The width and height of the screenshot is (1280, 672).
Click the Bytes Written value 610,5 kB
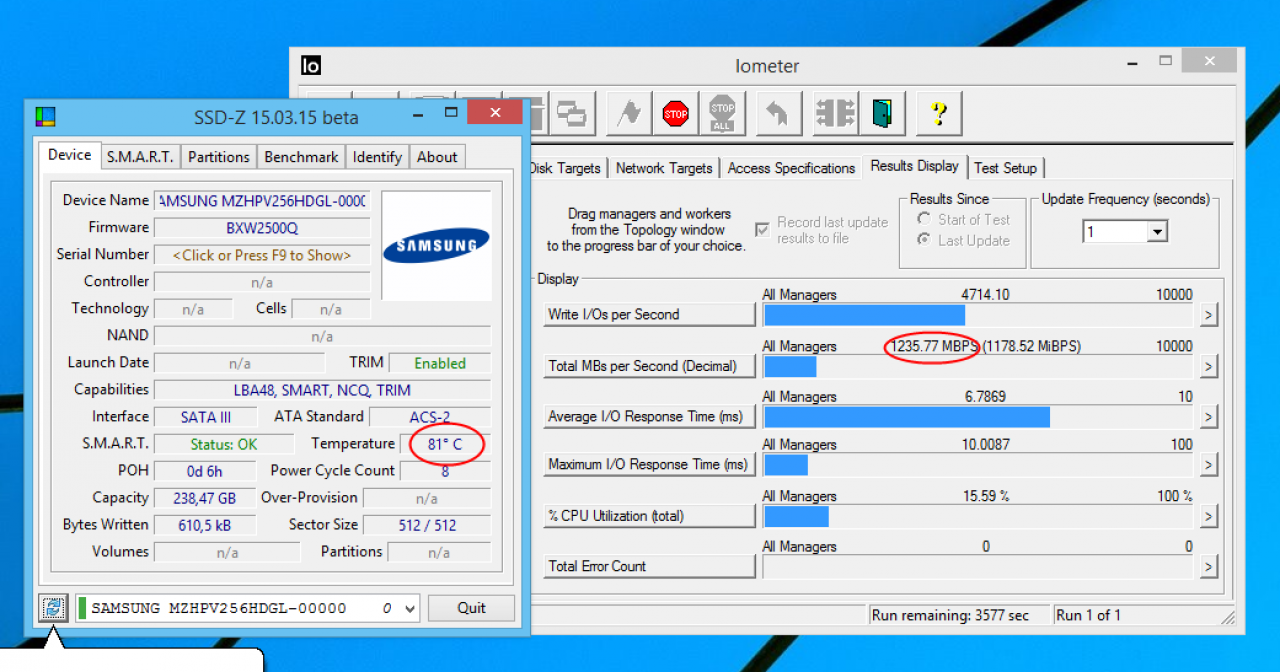[205, 525]
